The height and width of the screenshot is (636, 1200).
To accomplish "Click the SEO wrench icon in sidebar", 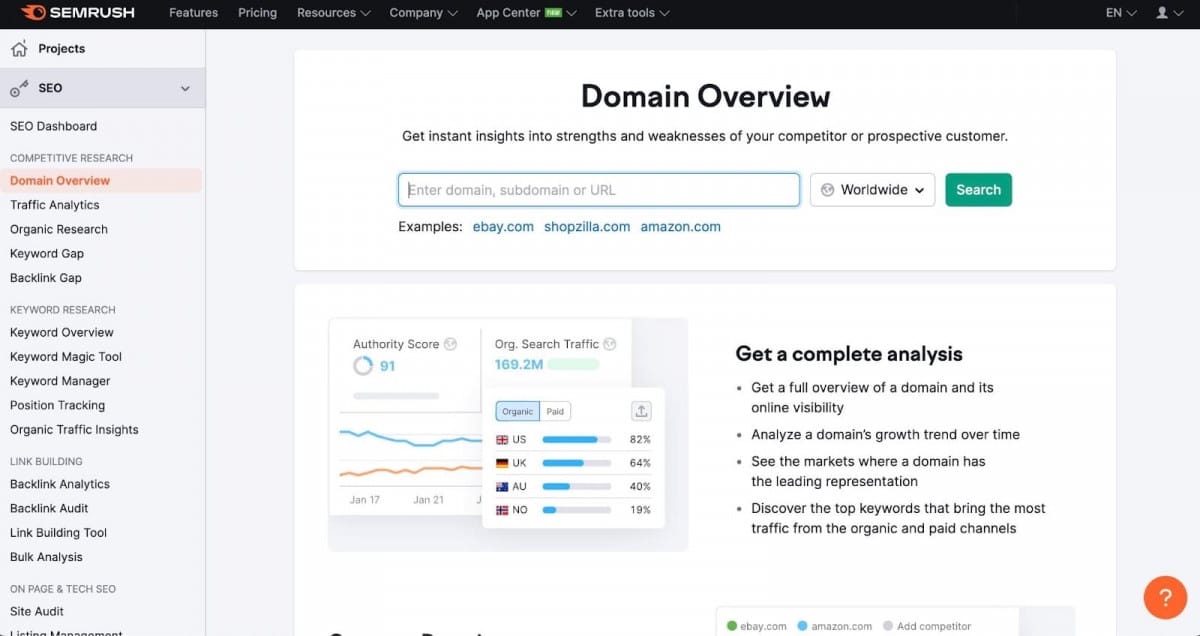I will point(18,88).
